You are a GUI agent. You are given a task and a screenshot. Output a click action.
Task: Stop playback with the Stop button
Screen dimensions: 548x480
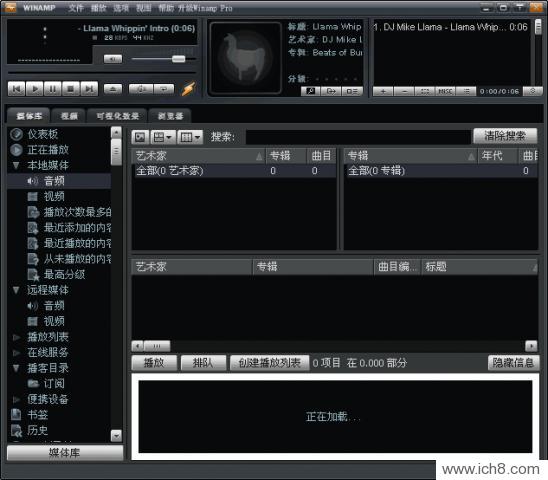tap(71, 89)
